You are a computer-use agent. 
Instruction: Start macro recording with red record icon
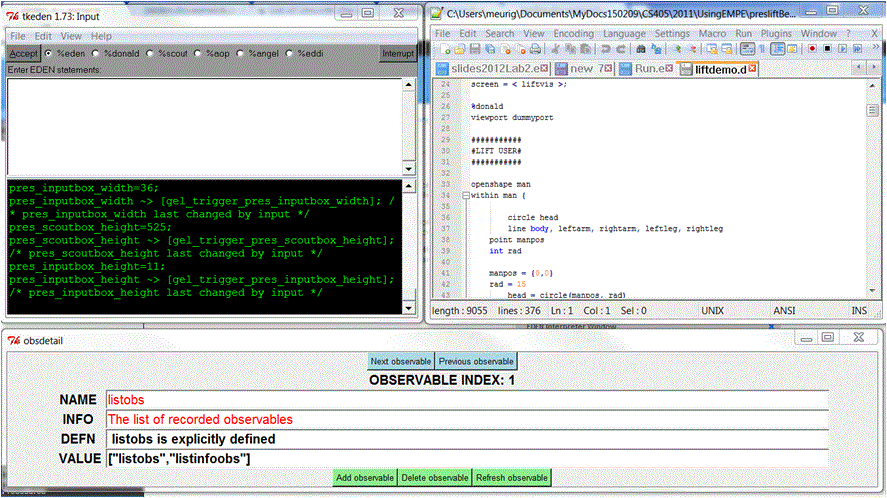(812, 48)
